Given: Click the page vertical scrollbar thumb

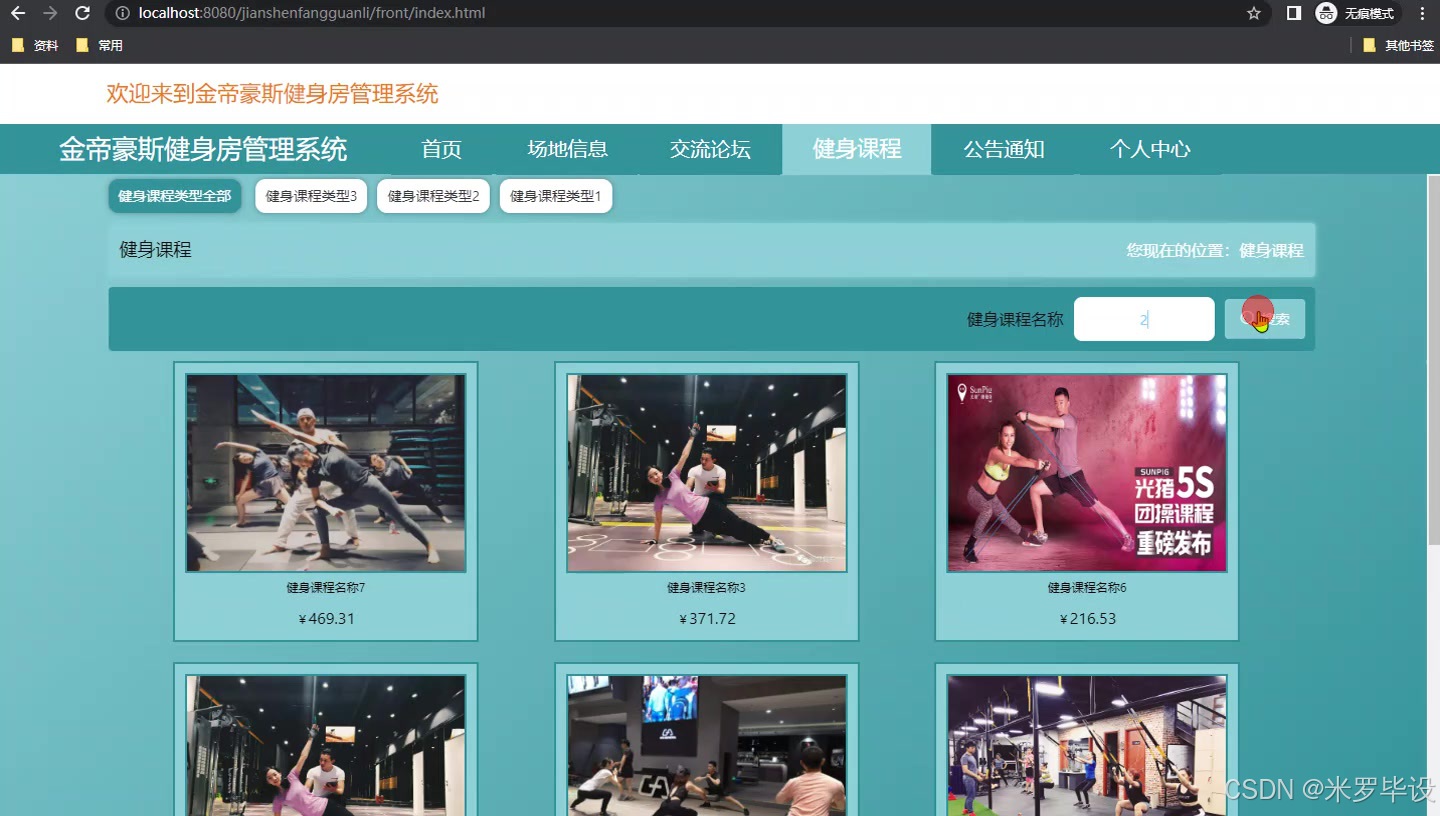Looking at the screenshot, I should (1433, 360).
